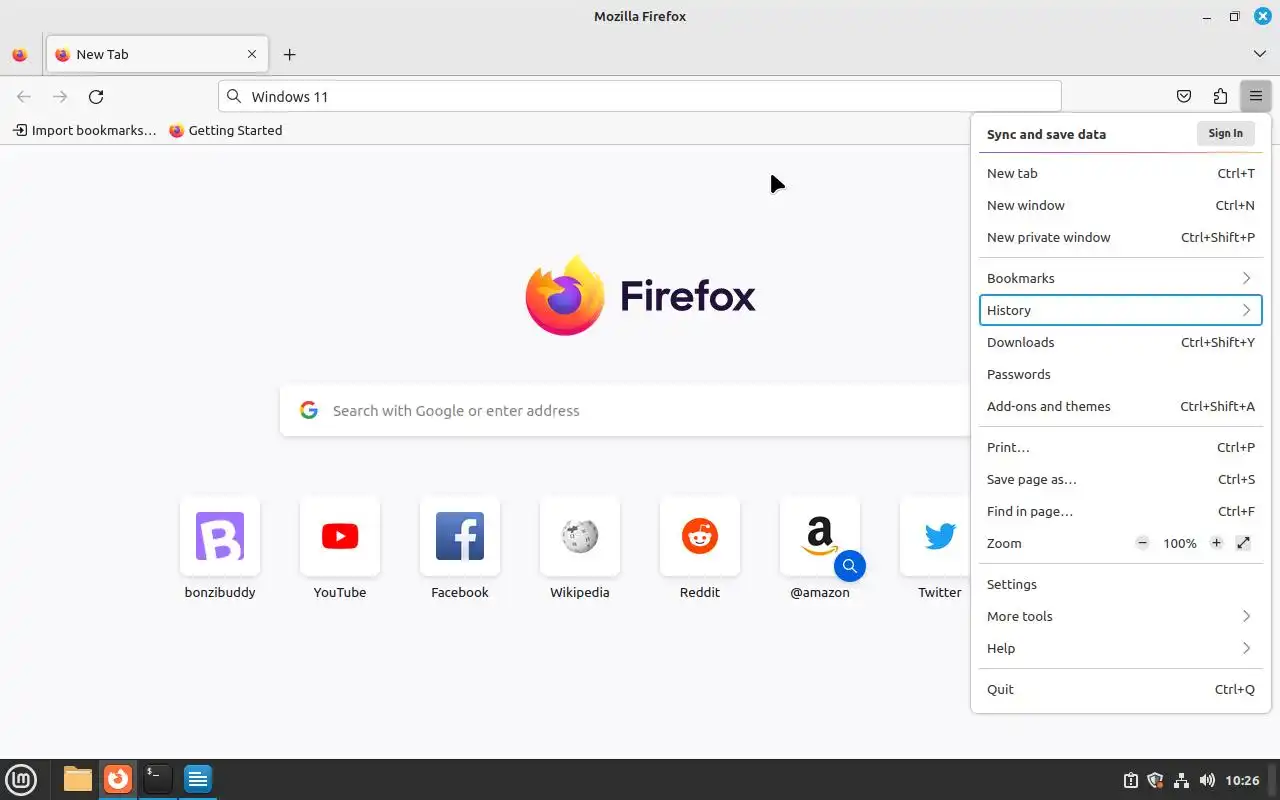Open a new tab with the plus button
This screenshot has height=800, width=1280.
[x=289, y=55]
